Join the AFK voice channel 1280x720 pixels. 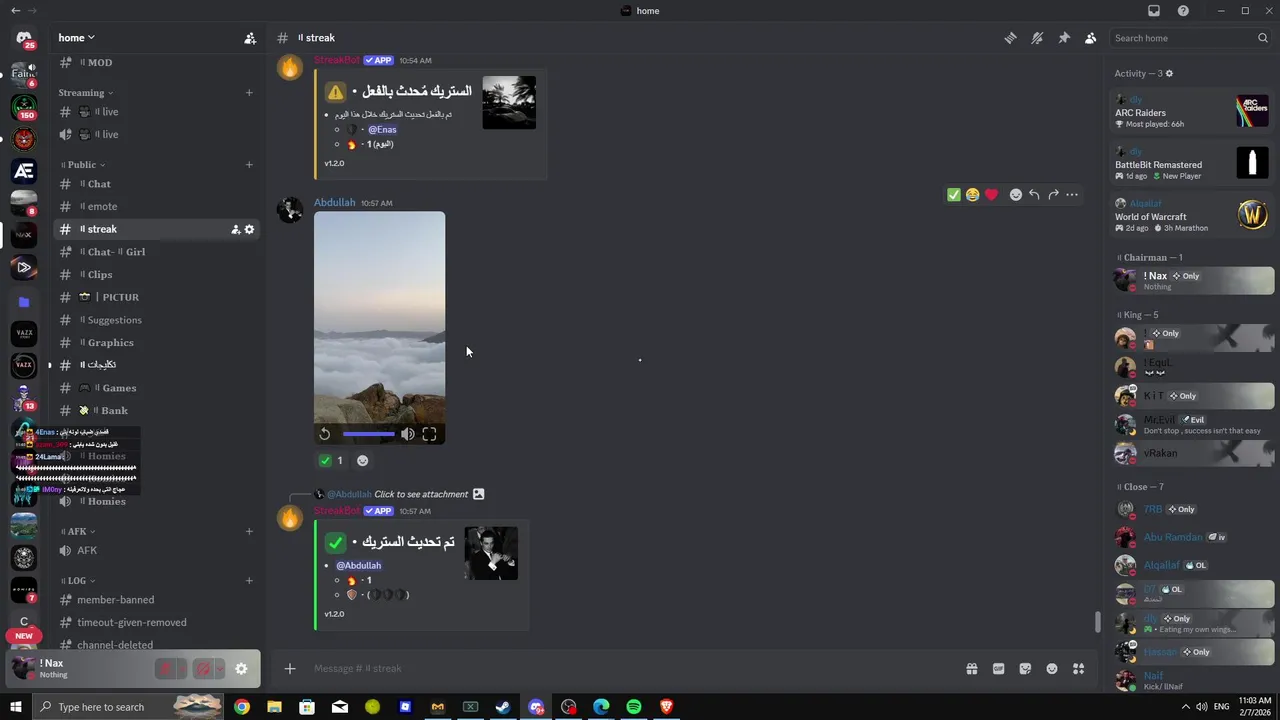coord(156,551)
